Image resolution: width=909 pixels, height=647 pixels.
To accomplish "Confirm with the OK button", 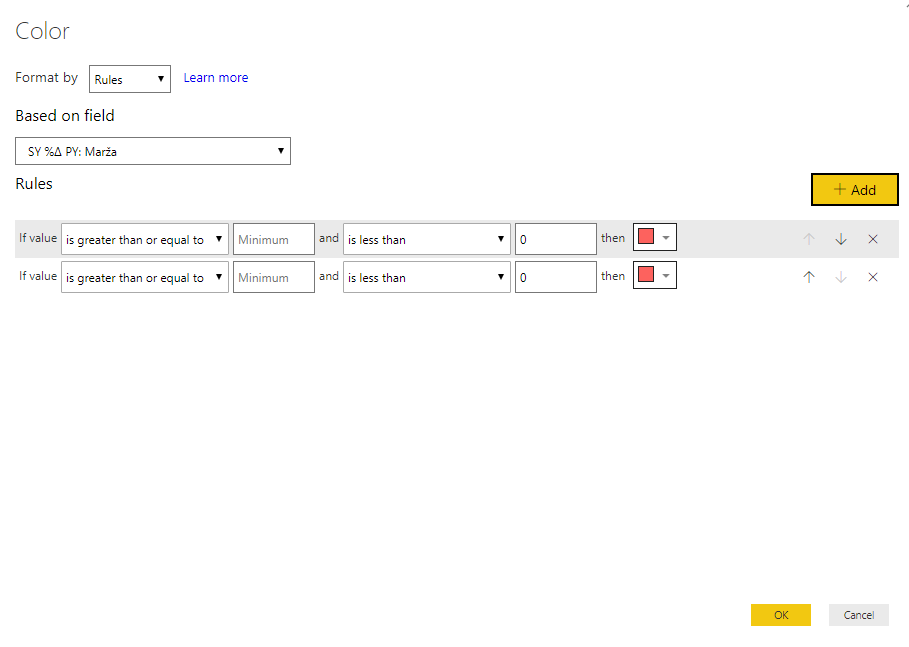I will 781,615.
